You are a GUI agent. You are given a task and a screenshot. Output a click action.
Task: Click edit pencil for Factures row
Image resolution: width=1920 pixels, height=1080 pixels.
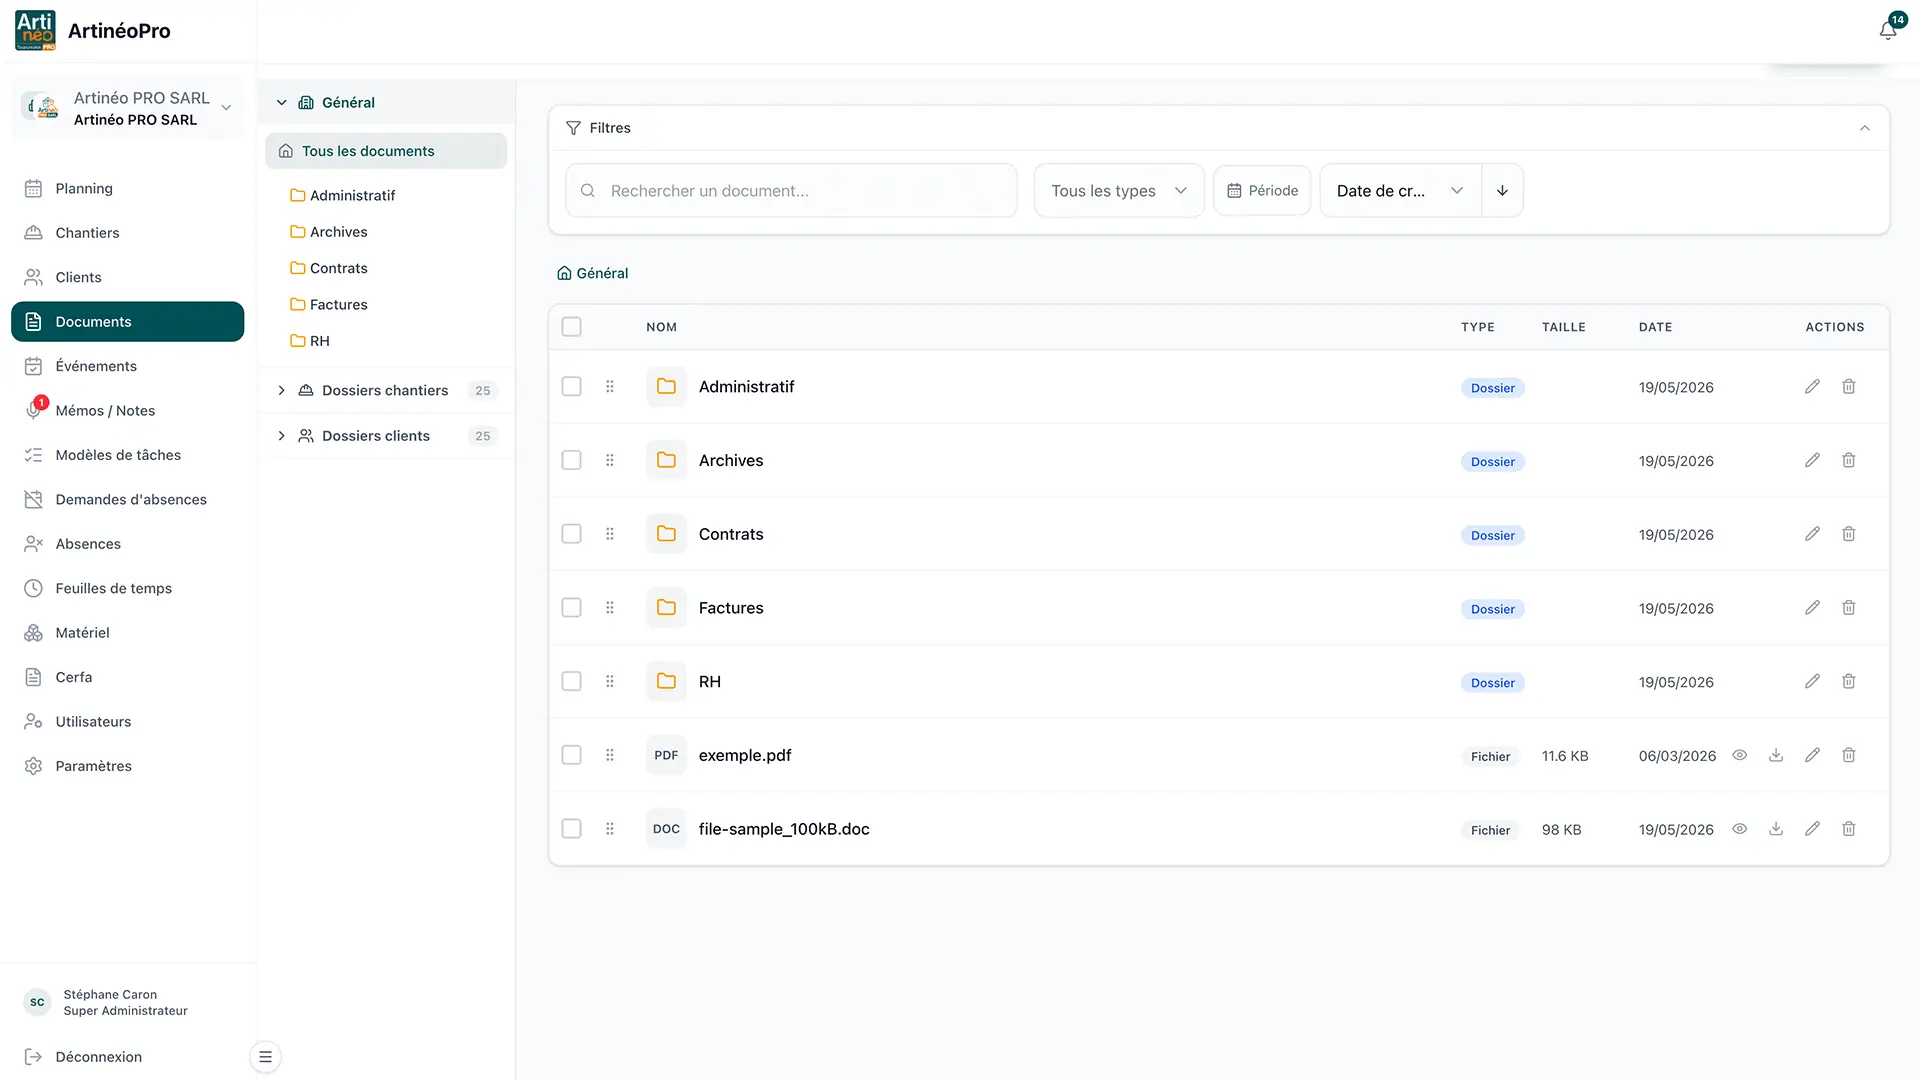(x=1812, y=608)
